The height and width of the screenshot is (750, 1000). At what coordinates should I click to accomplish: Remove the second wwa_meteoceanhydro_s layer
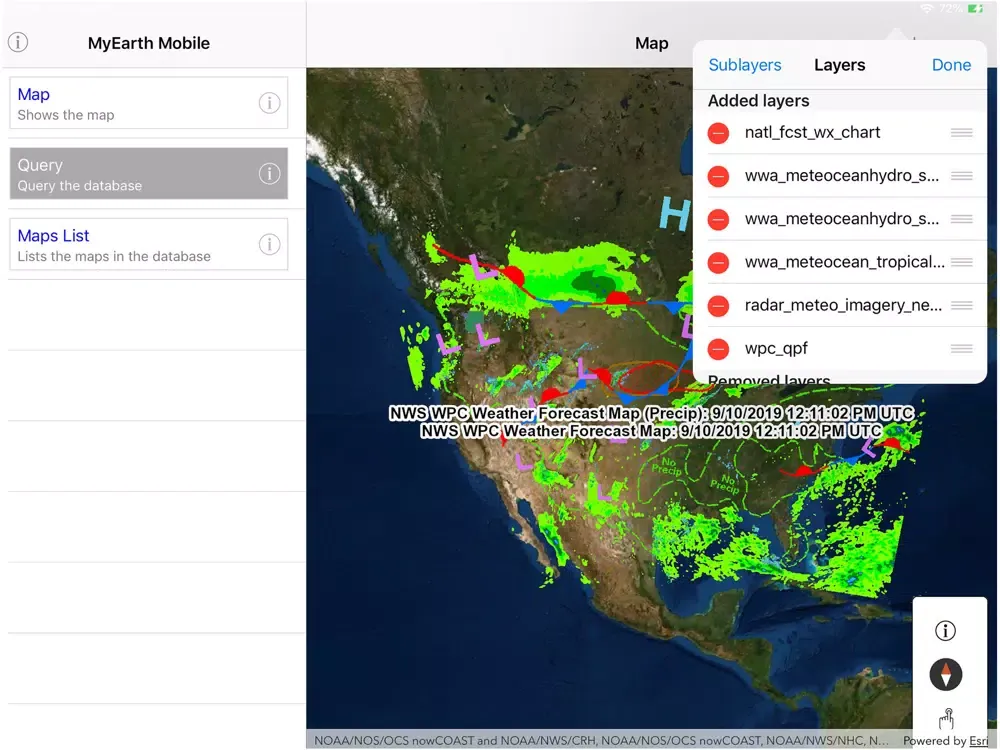(718, 220)
